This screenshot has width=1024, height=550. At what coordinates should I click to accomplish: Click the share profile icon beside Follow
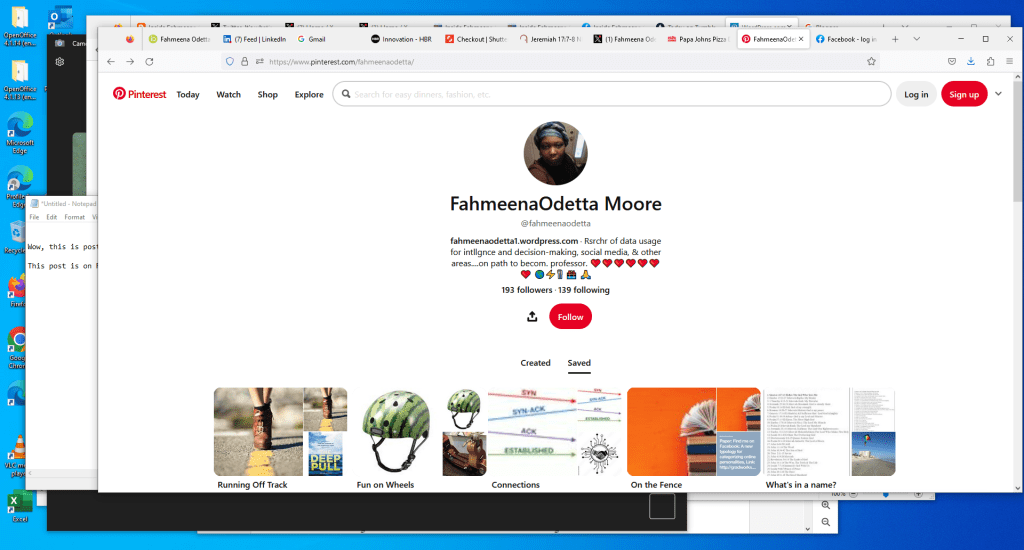coord(532,317)
